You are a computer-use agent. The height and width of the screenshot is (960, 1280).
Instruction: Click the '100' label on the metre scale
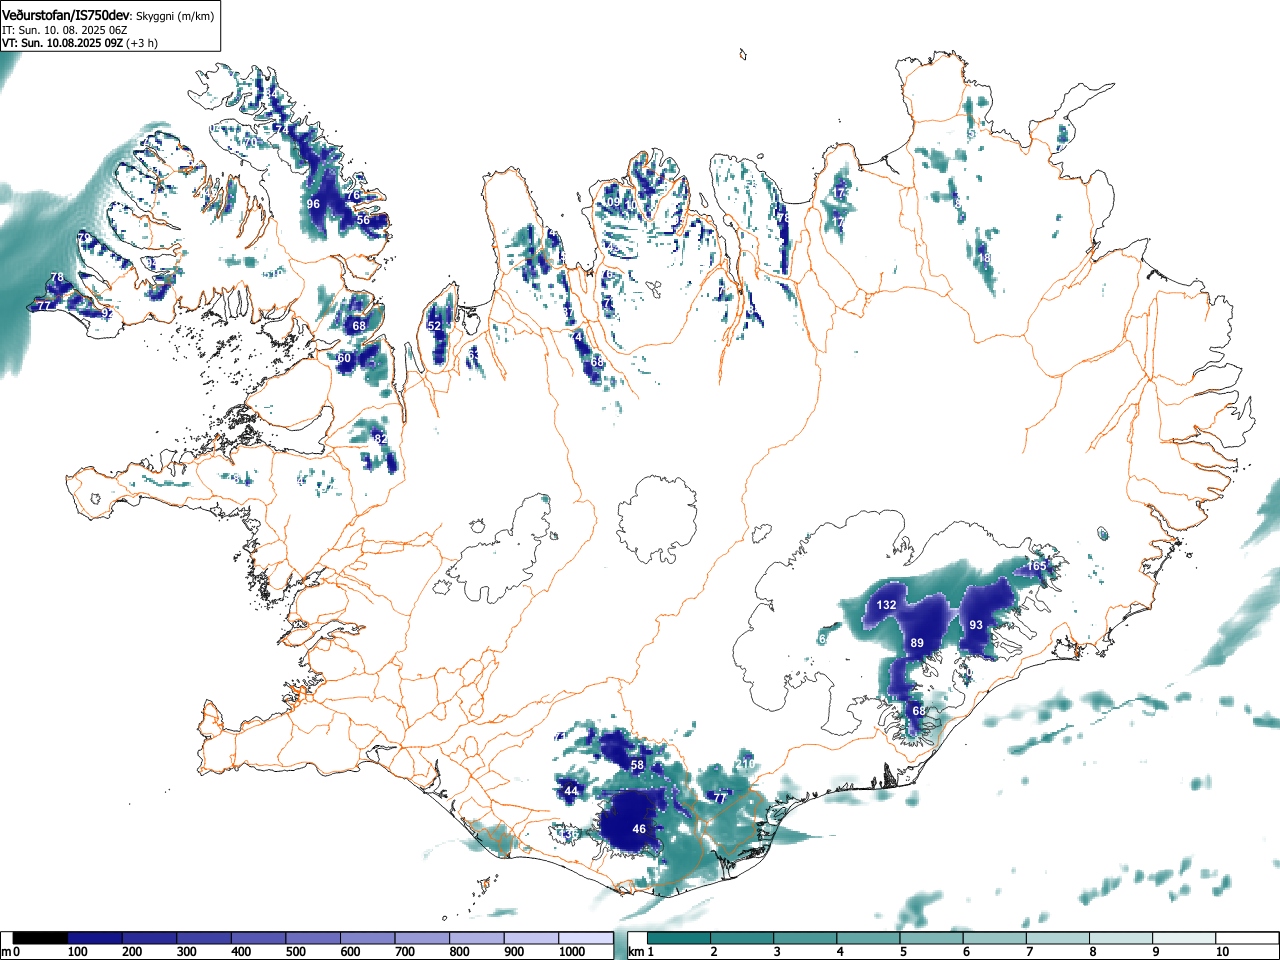click(78, 952)
